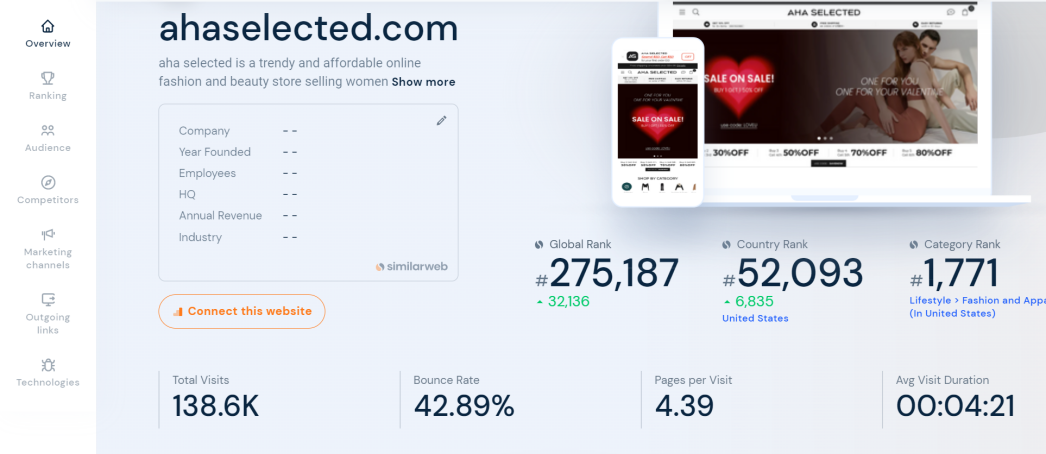Go to Ranking trophy icon

pyautogui.click(x=48, y=78)
